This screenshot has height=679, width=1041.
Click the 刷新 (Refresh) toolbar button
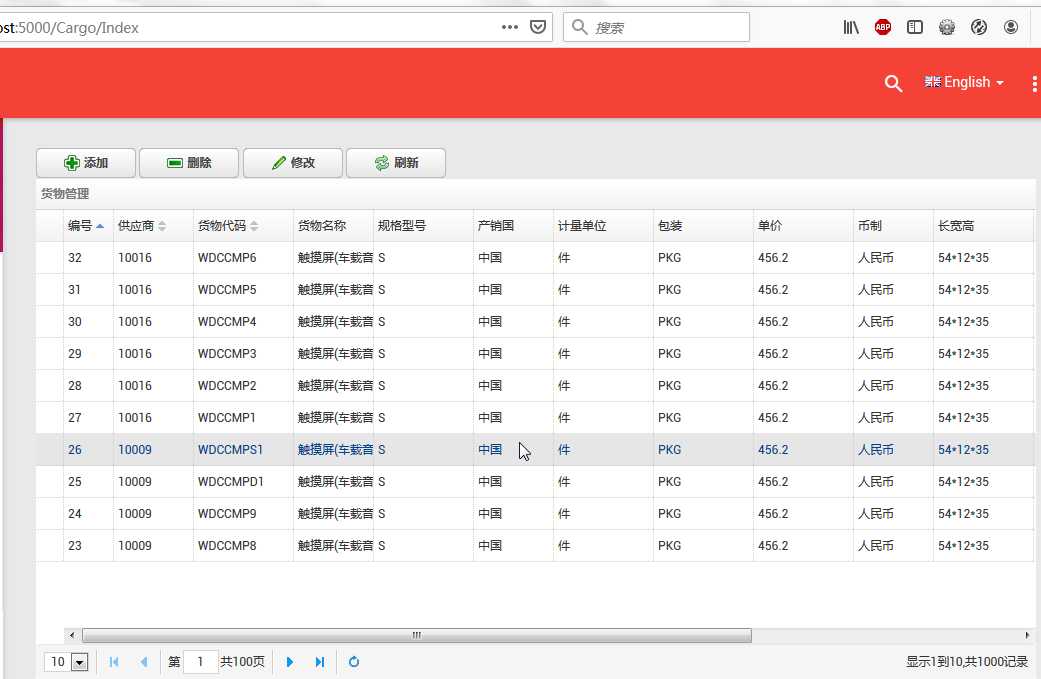pyautogui.click(x=396, y=163)
